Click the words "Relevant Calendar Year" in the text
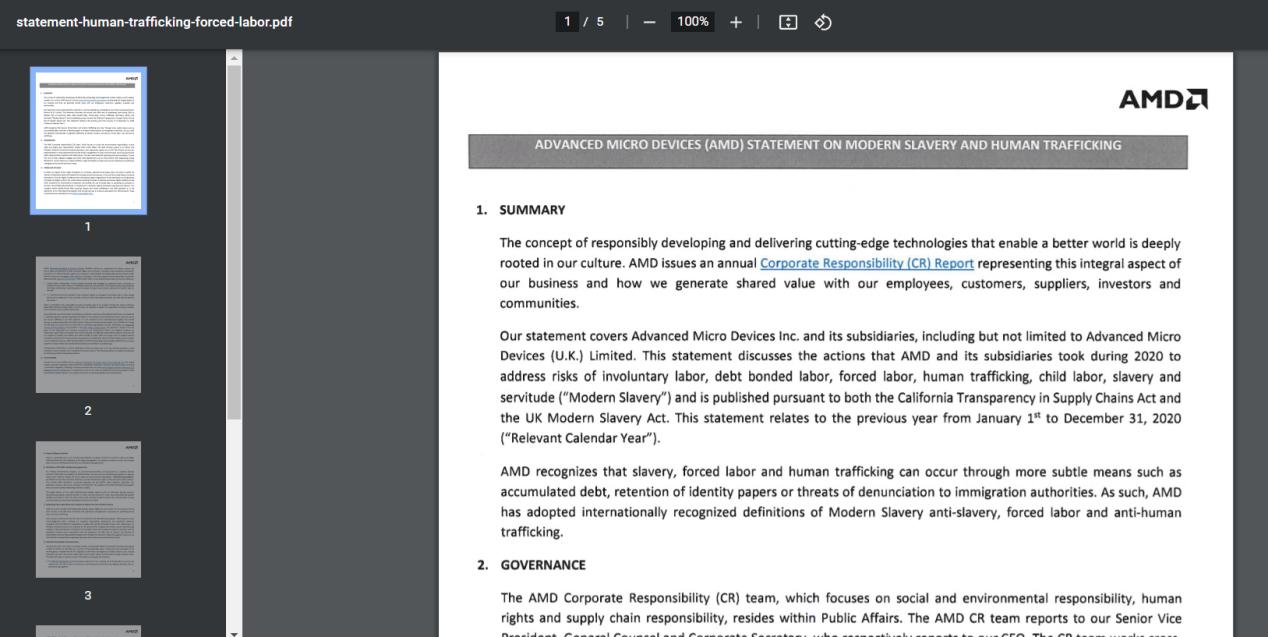 coord(580,438)
